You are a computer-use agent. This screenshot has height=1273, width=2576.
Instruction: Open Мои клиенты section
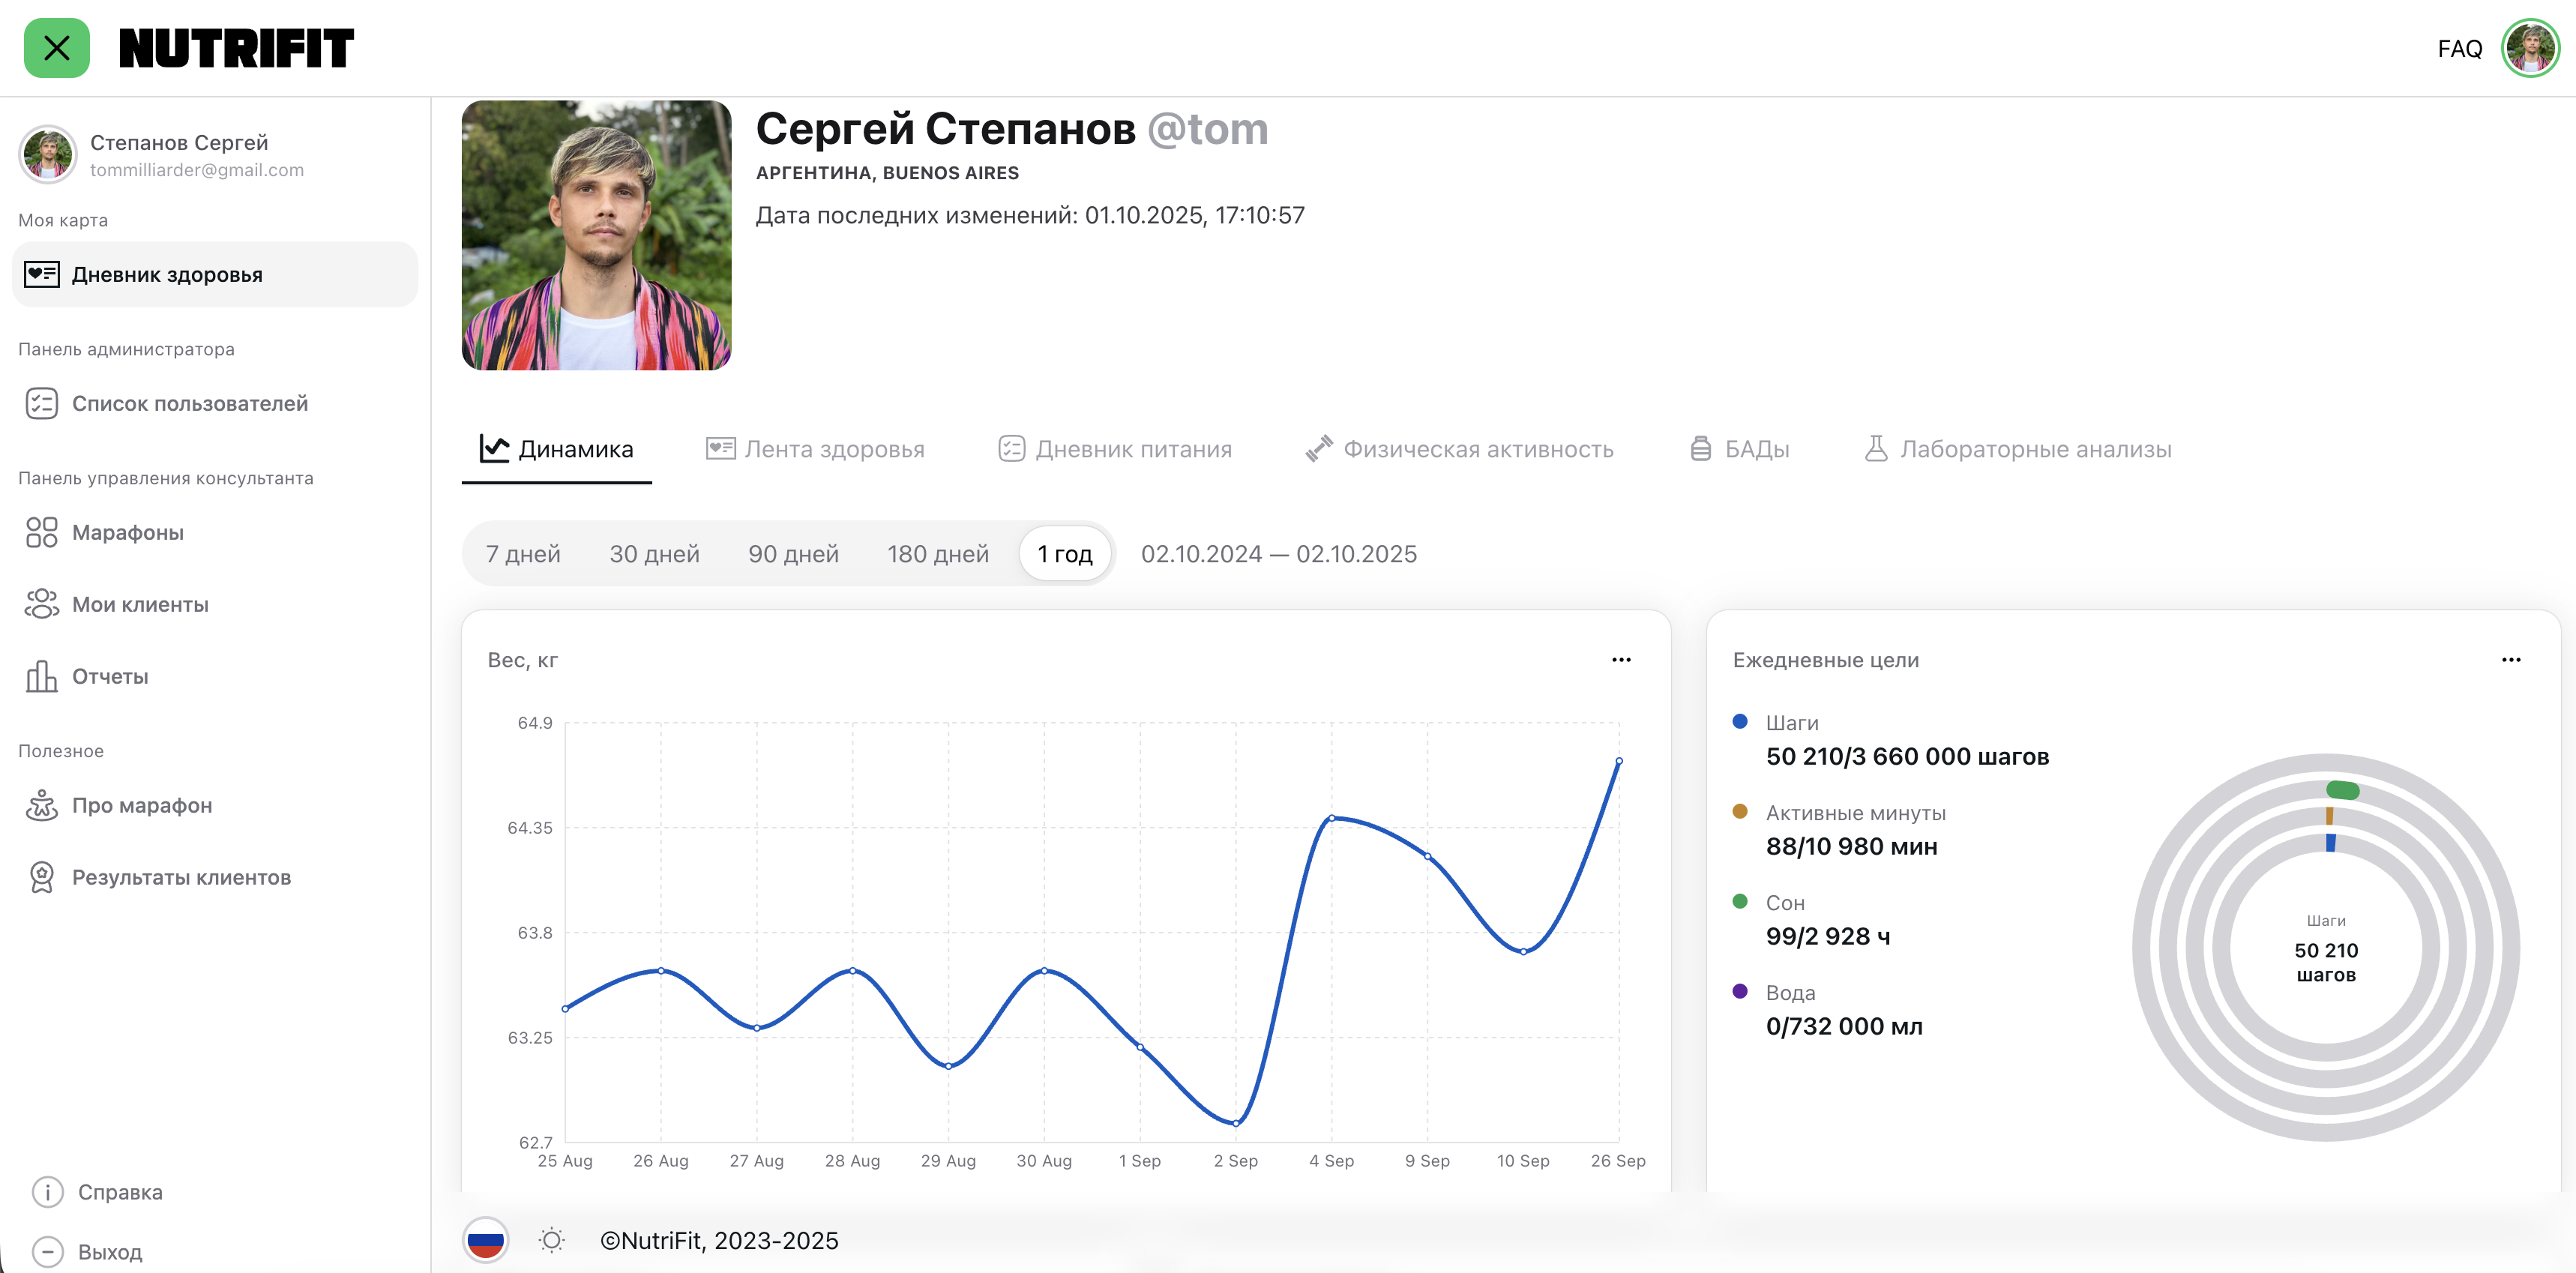pyautogui.click(x=140, y=604)
